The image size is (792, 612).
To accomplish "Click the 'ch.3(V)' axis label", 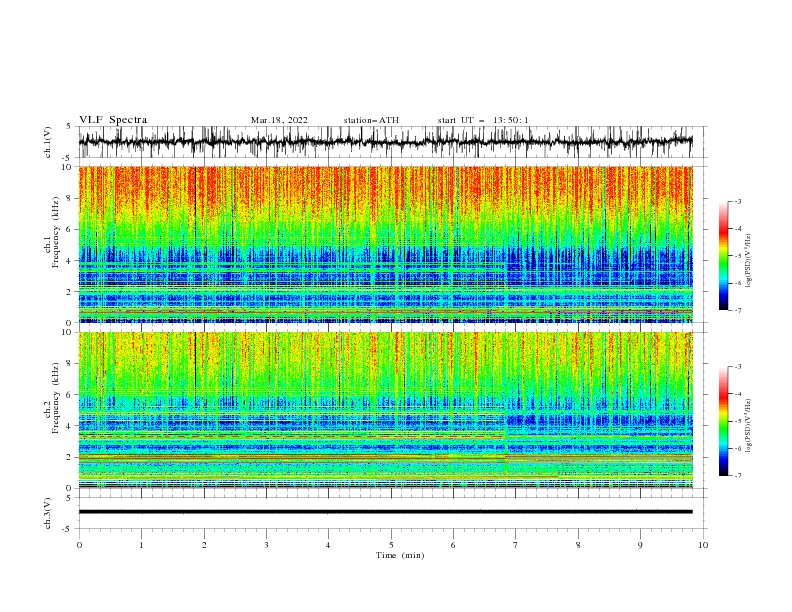I will (x=48, y=513).
